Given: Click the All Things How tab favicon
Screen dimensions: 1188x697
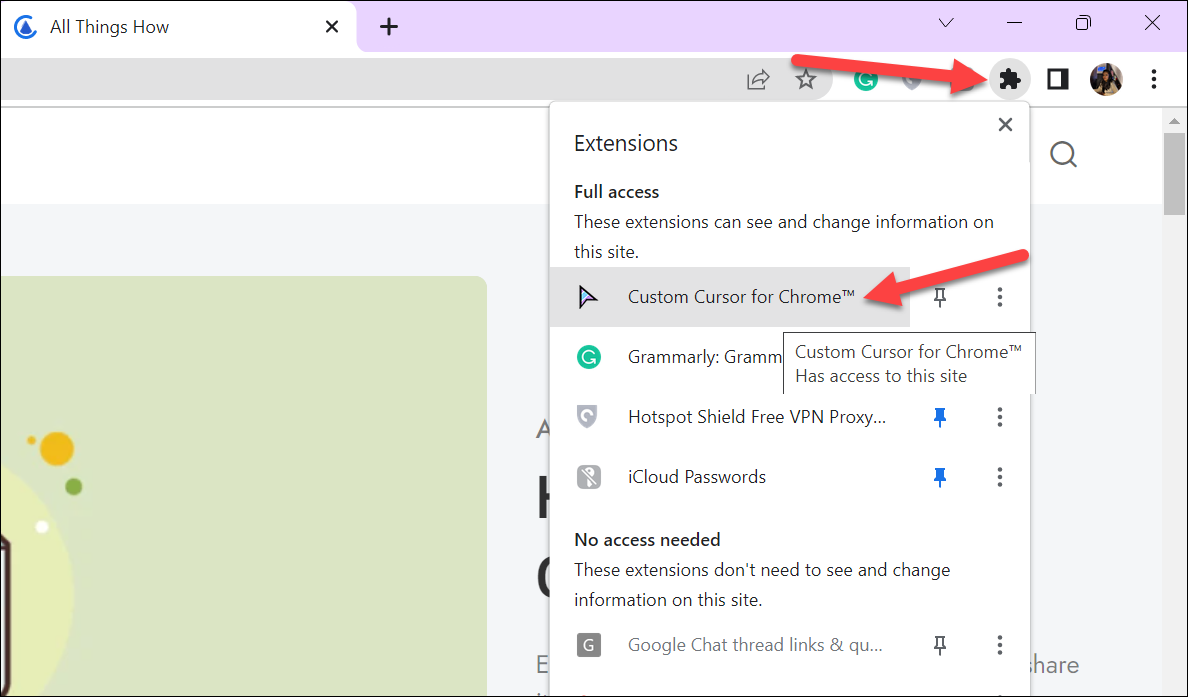Looking at the screenshot, I should 26,27.
